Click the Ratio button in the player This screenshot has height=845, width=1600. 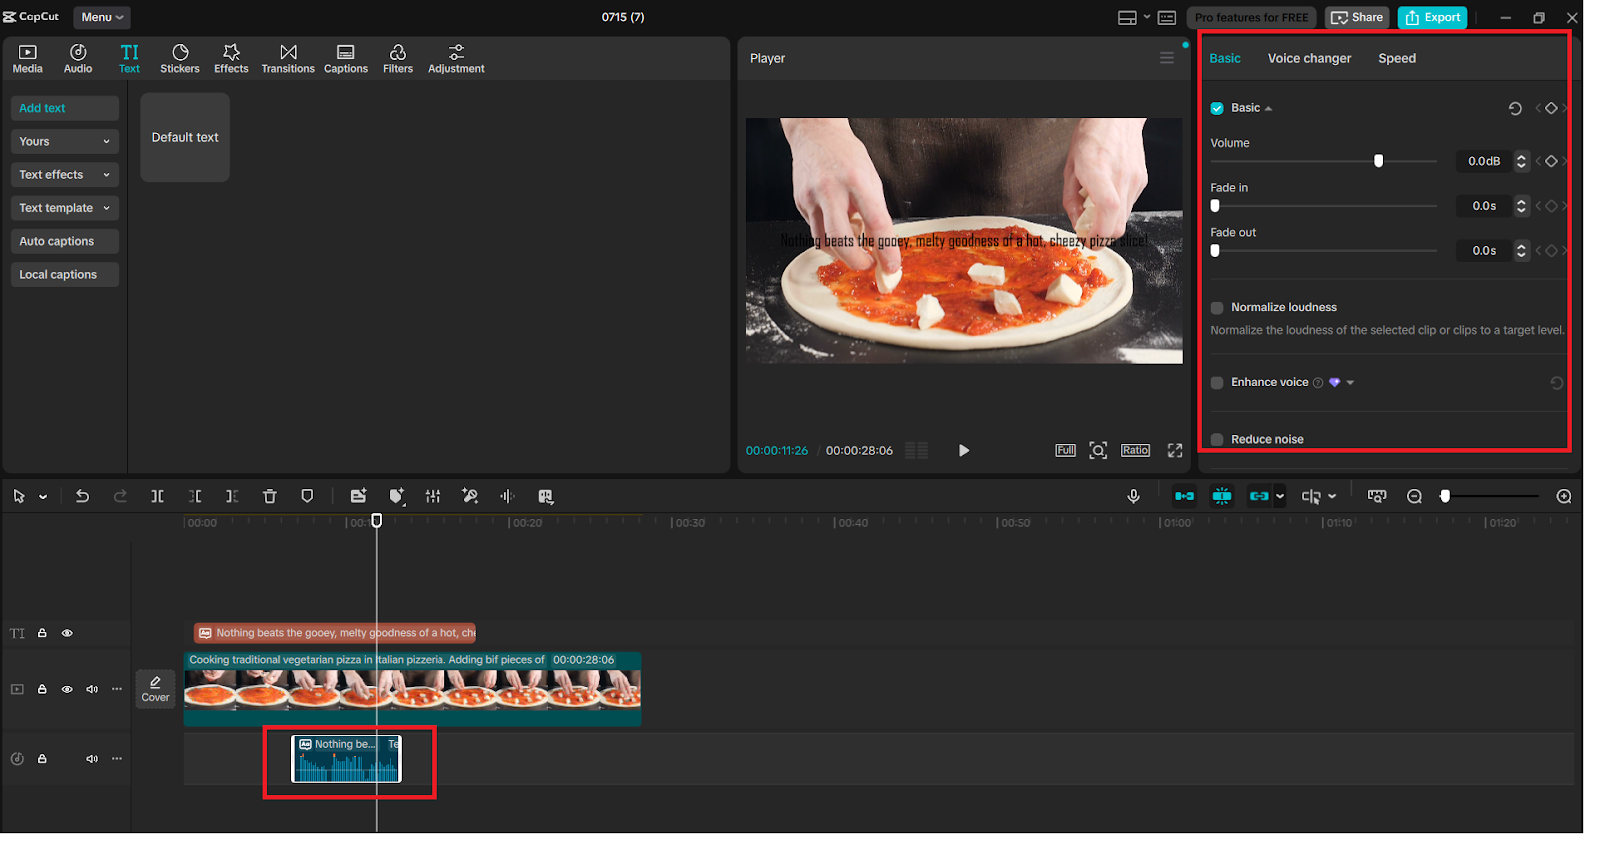(x=1135, y=450)
